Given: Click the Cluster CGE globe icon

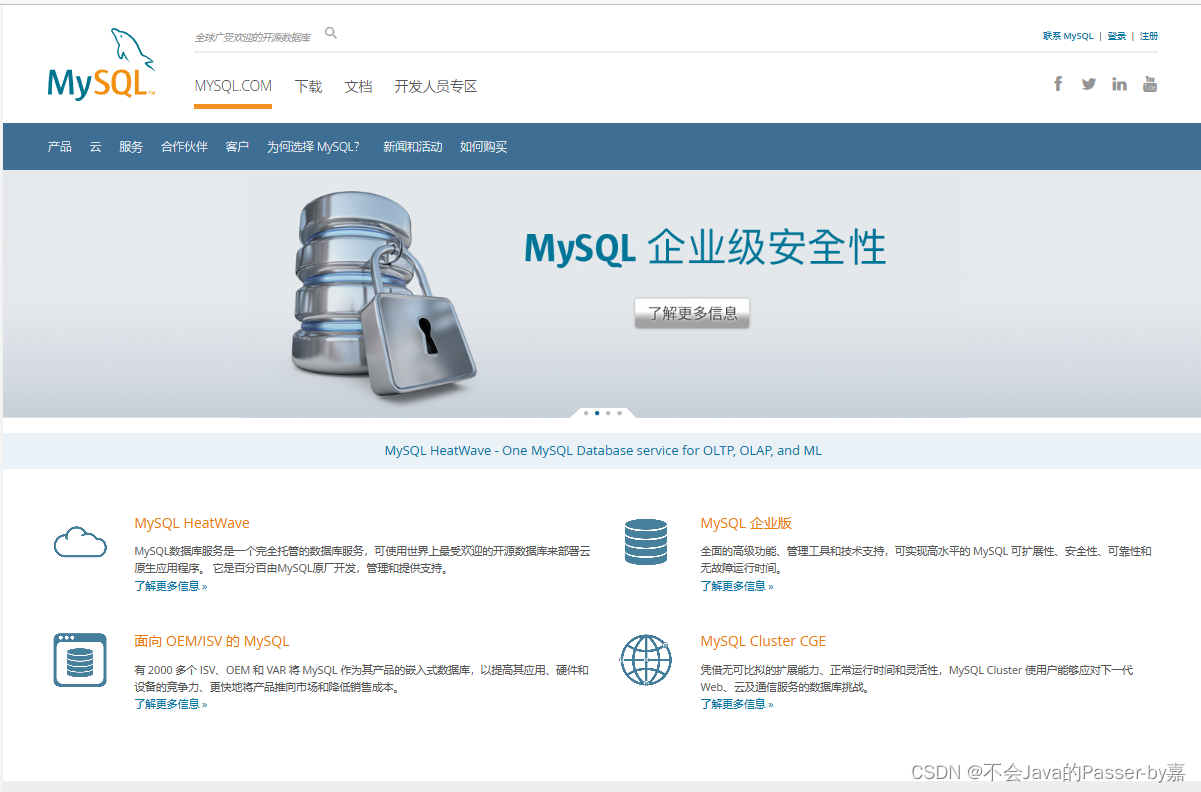Looking at the screenshot, I should [645, 660].
